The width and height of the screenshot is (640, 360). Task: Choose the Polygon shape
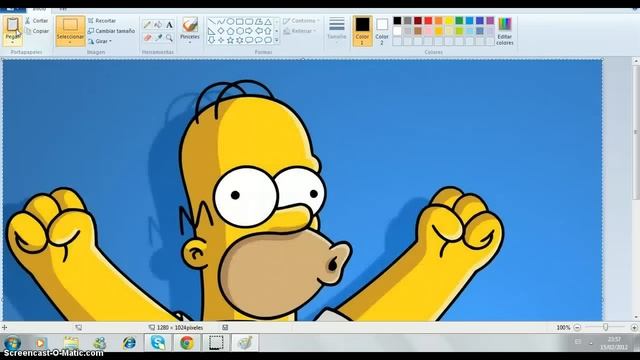[x=258, y=21]
